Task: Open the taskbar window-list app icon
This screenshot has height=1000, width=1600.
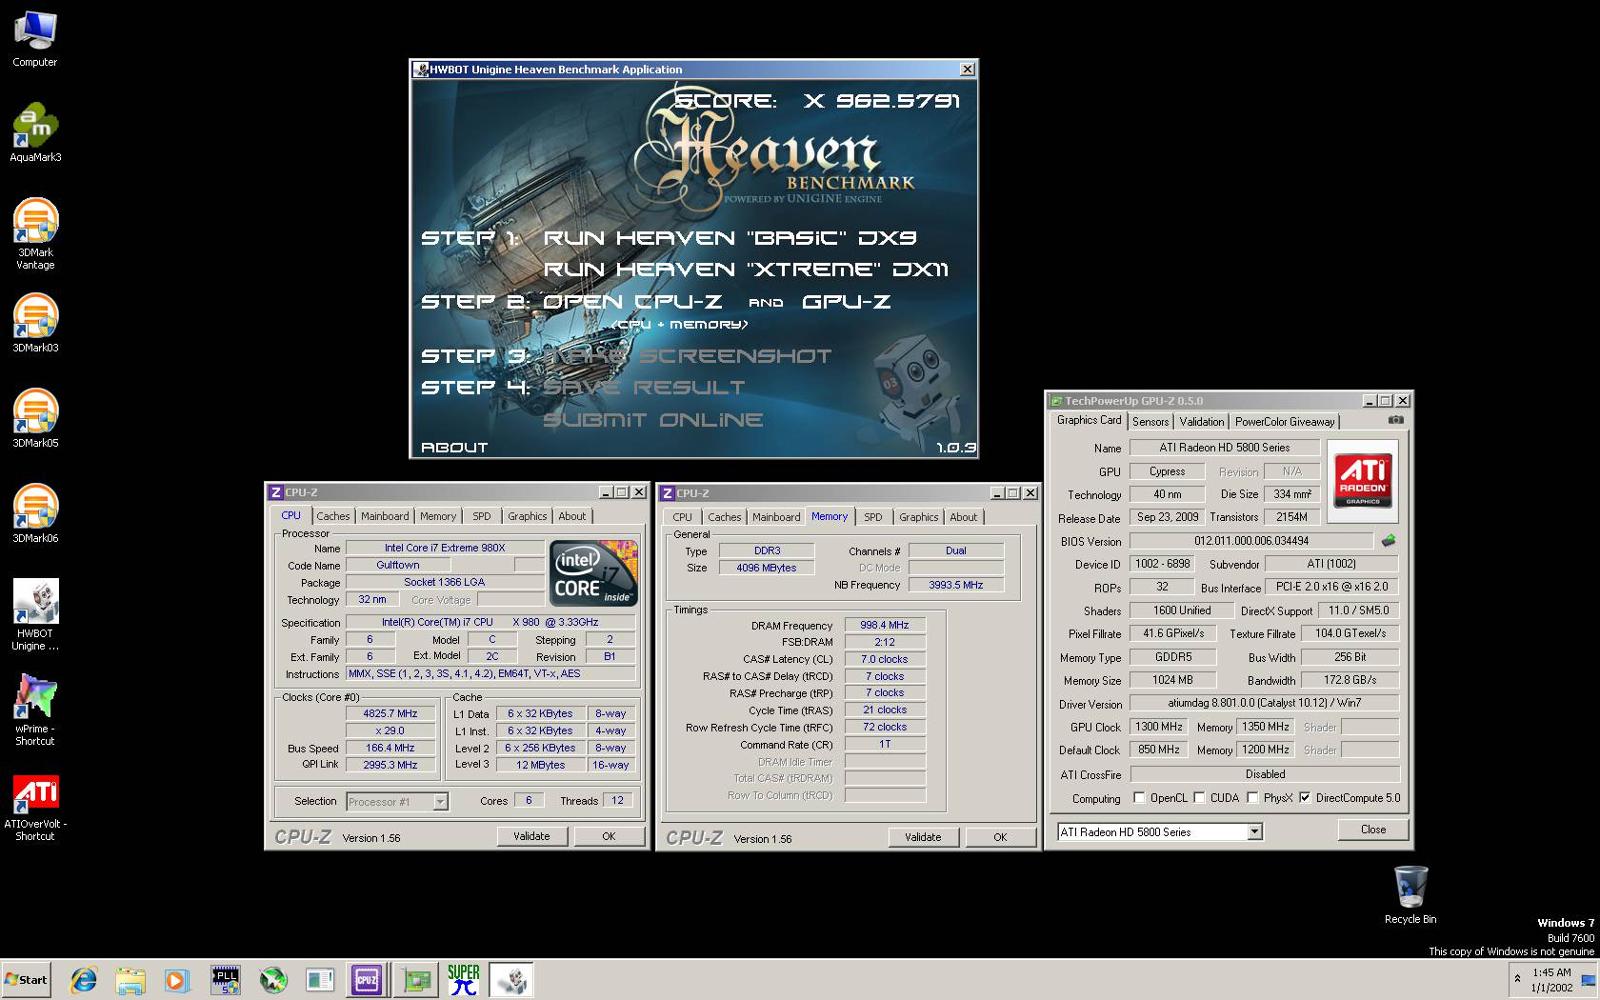Action: pyautogui.click(x=320, y=980)
